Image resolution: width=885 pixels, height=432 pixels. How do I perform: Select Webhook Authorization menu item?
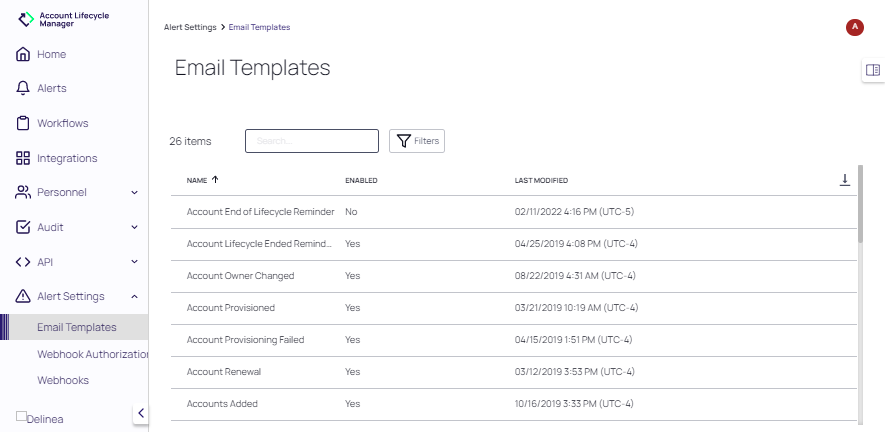click(92, 354)
